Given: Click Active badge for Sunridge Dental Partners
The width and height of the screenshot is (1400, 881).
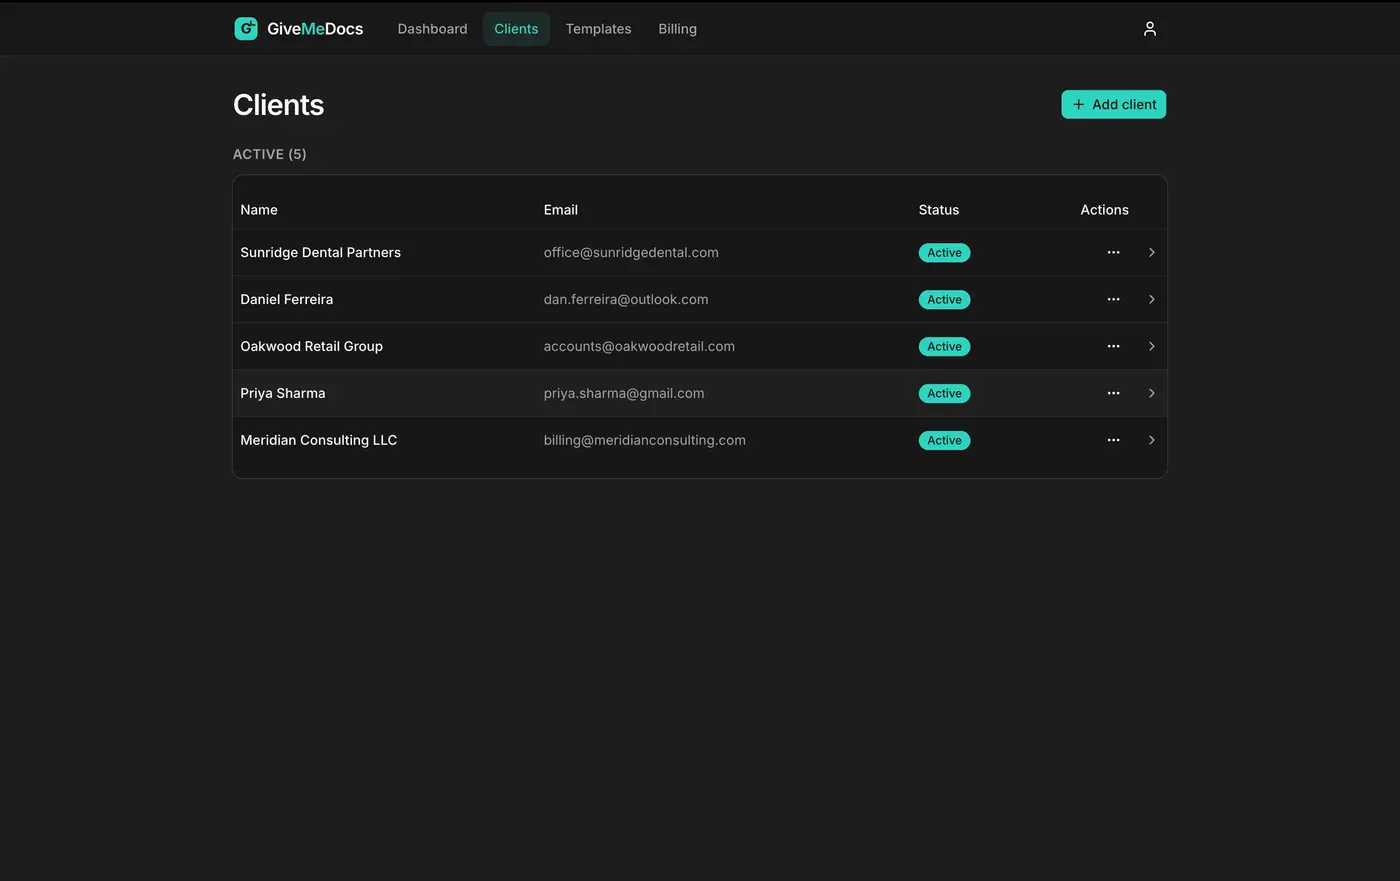Looking at the screenshot, I should [x=944, y=253].
